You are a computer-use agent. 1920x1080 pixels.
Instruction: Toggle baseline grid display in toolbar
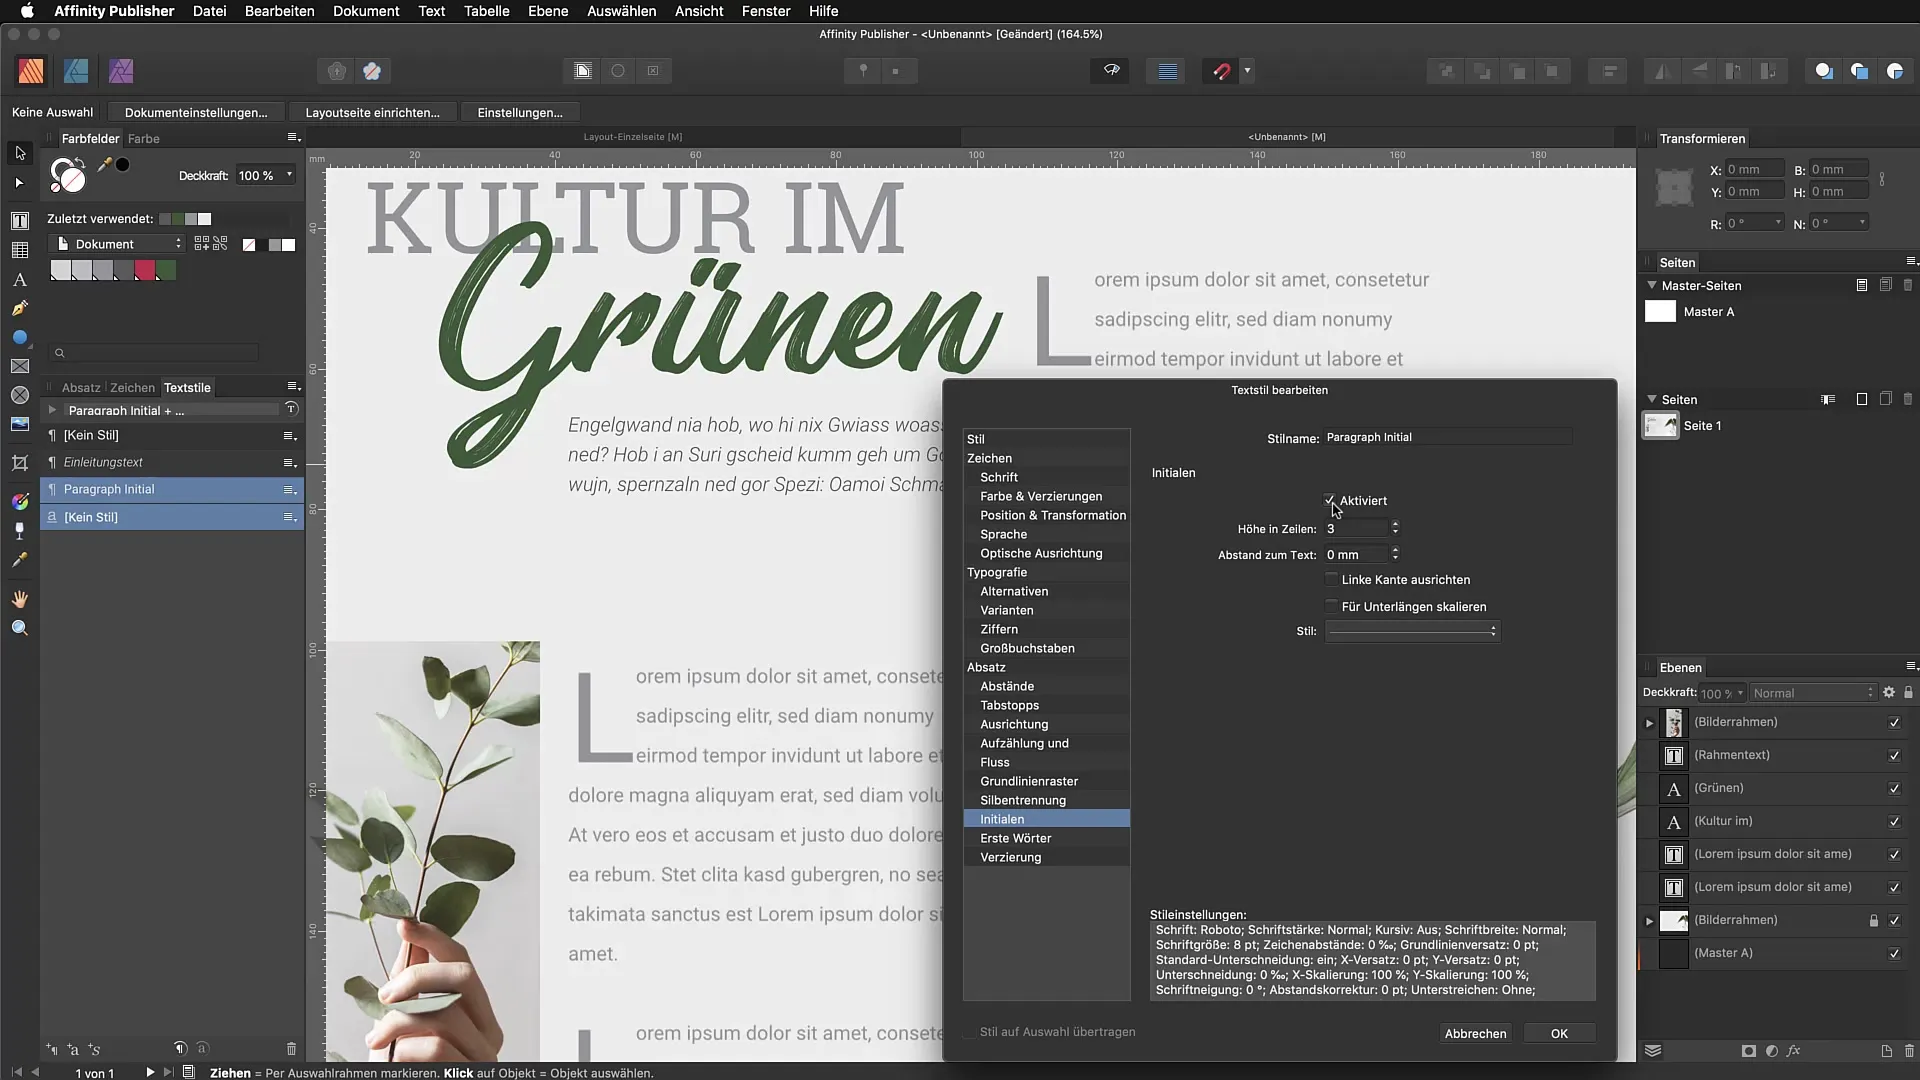point(1167,71)
